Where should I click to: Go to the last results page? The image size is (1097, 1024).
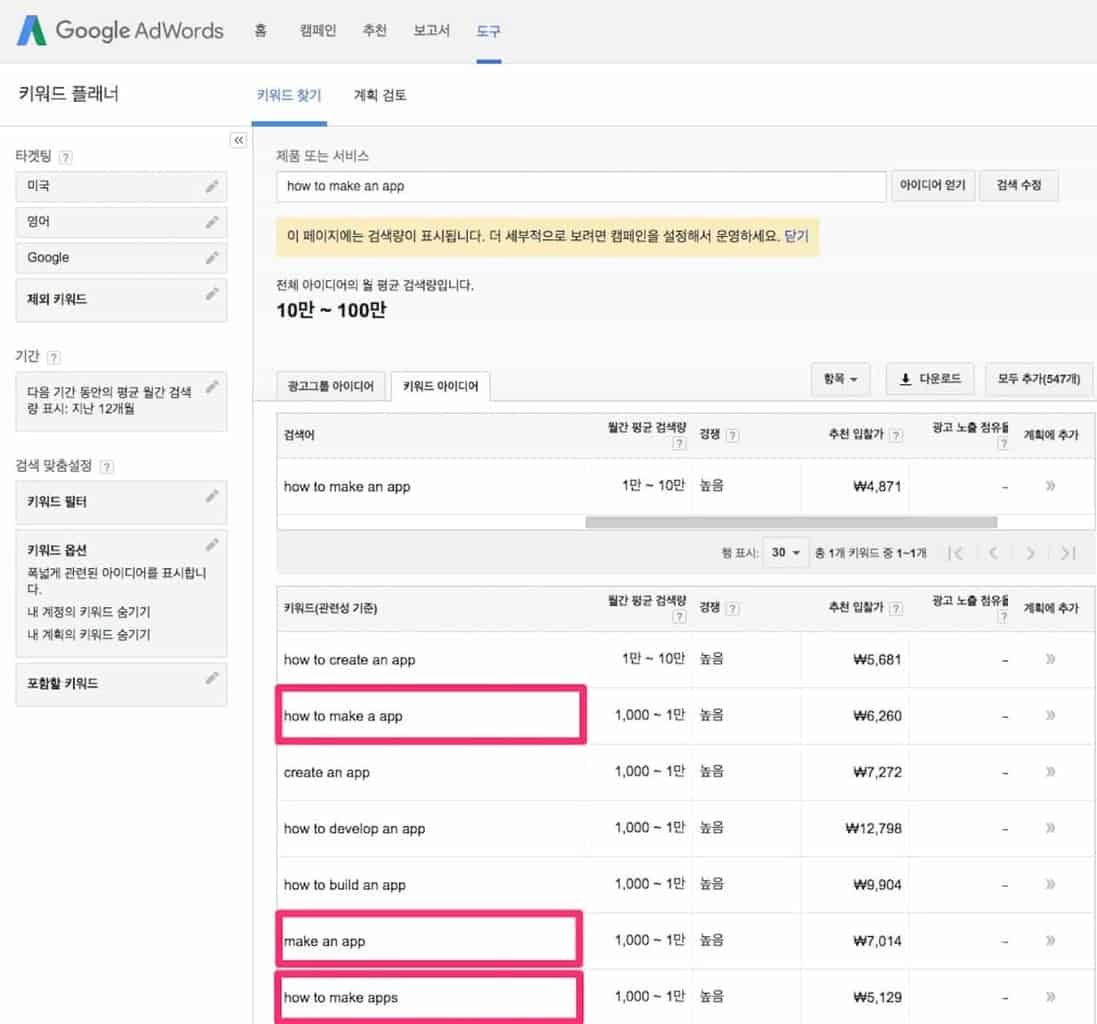[1068, 553]
